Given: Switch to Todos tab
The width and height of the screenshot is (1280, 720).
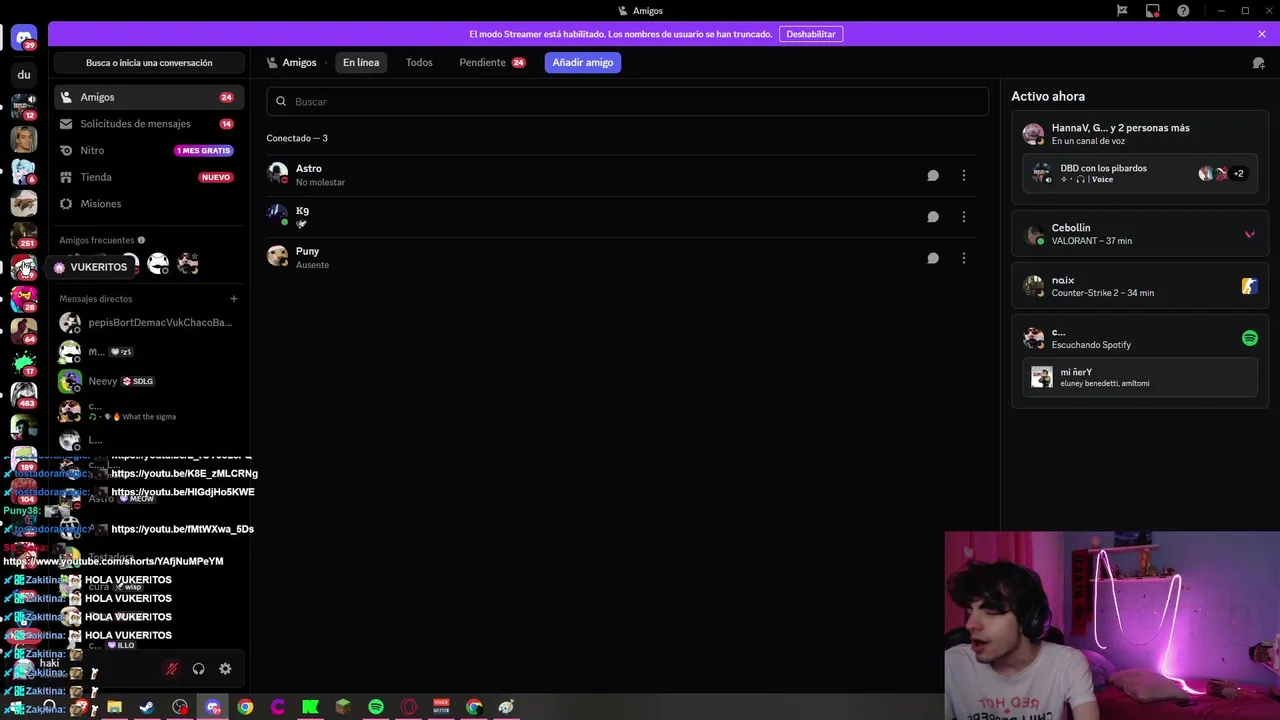Looking at the screenshot, I should pos(419,62).
